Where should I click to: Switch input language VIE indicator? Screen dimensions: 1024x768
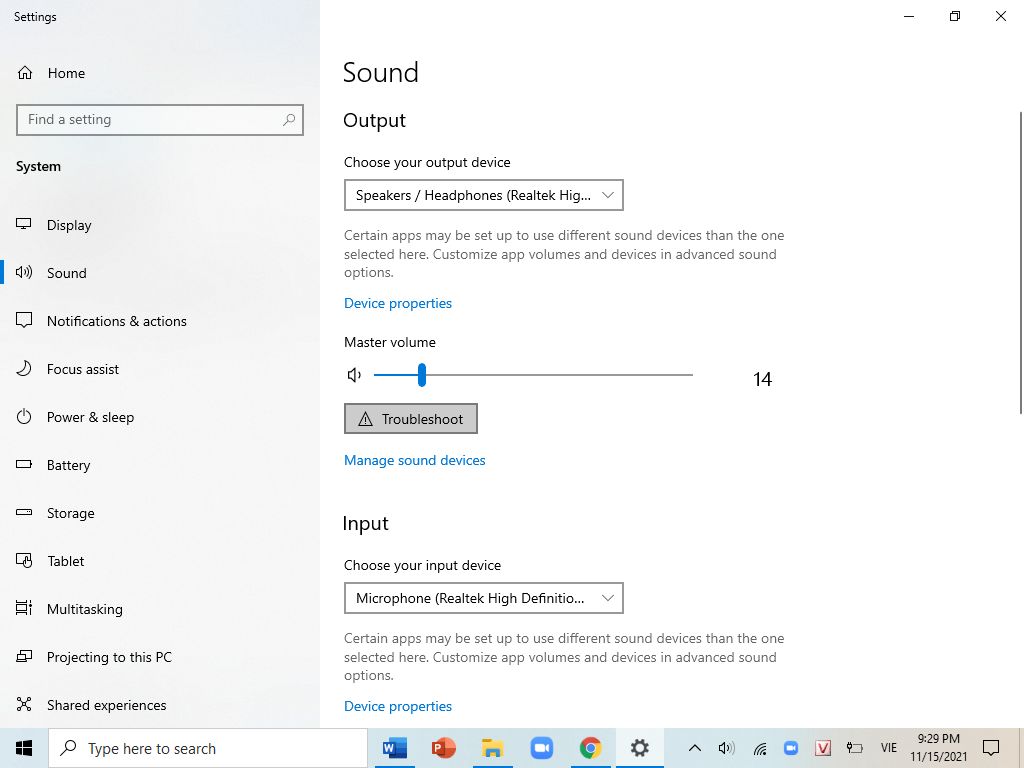click(889, 748)
